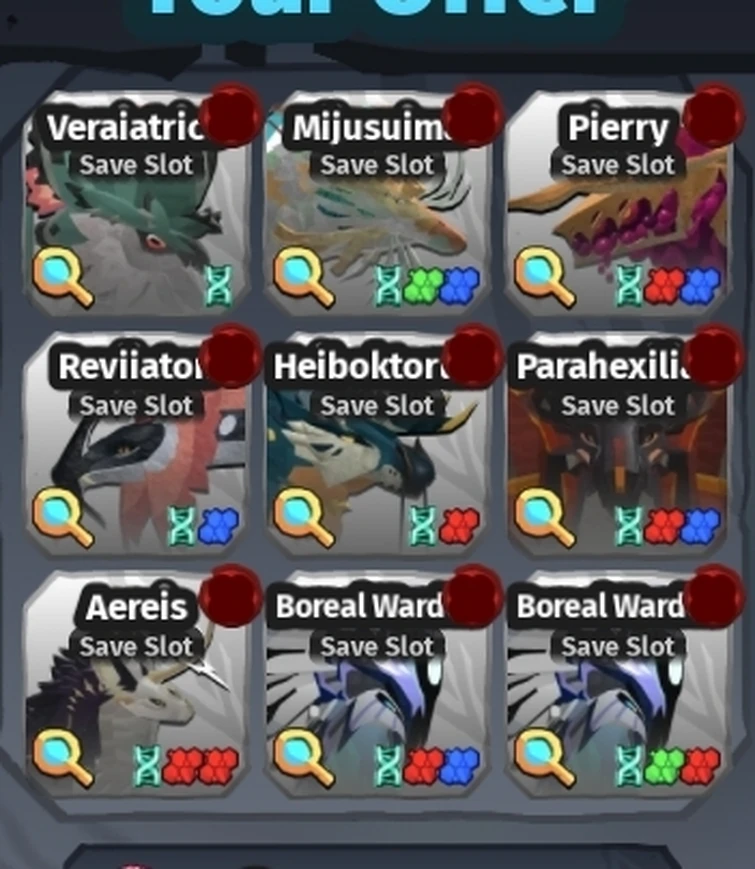This screenshot has width=755, height=869.
Task: Inspect Aereis using its magnifying glass
Action: (63, 758)
